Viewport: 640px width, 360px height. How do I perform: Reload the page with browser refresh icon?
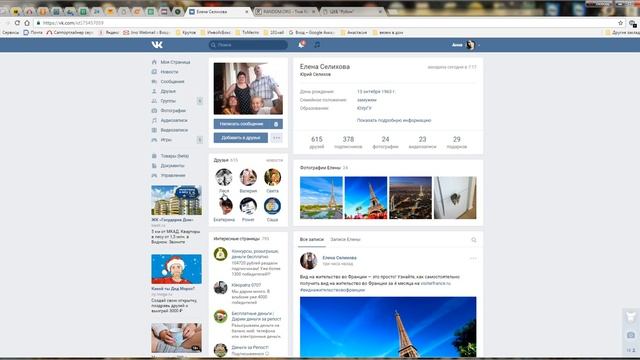[x=17, y=23]
